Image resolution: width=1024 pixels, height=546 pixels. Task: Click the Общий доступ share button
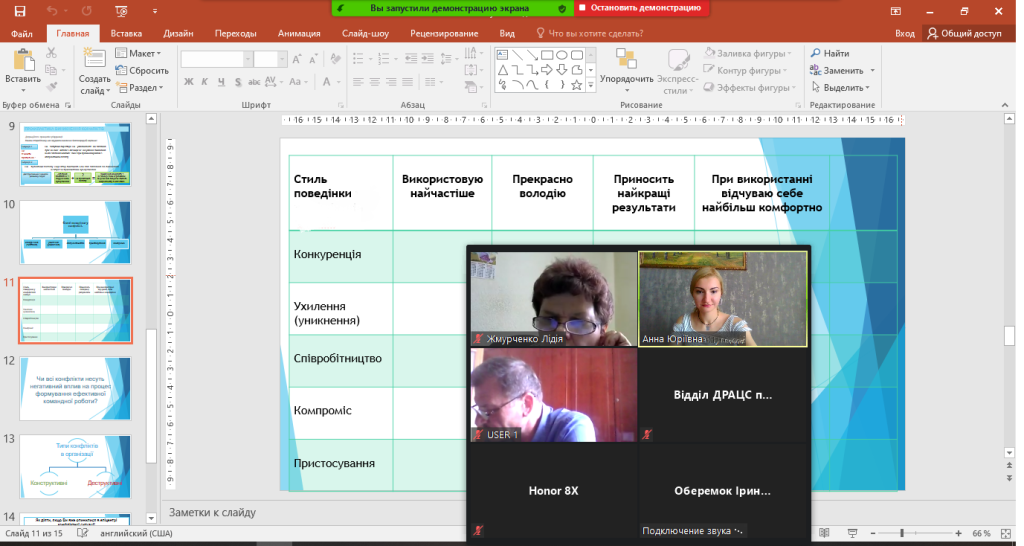click(x=964, y=33)
